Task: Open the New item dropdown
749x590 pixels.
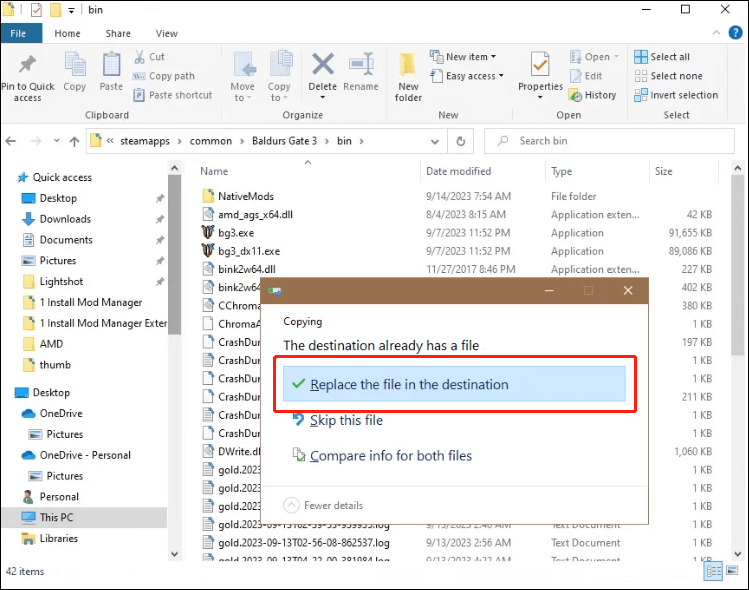Action: 463,57
